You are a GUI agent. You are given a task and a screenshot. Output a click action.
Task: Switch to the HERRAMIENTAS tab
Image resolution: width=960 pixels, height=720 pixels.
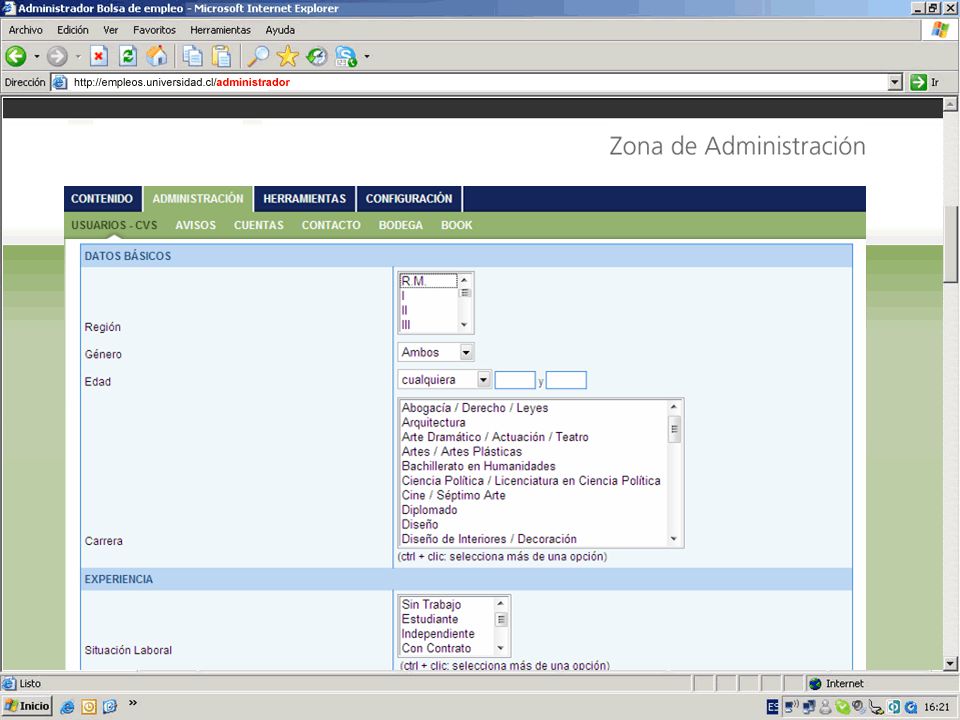[304, 199]
